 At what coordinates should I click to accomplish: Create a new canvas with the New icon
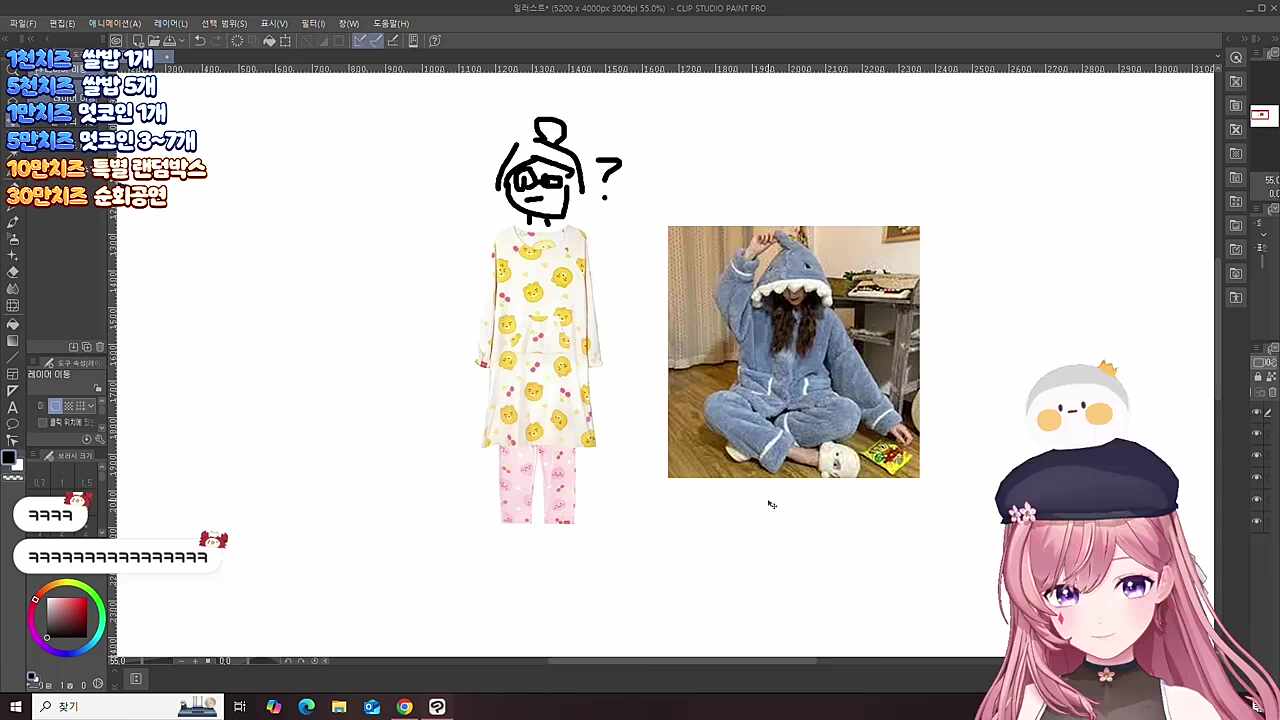click(138, 41)
